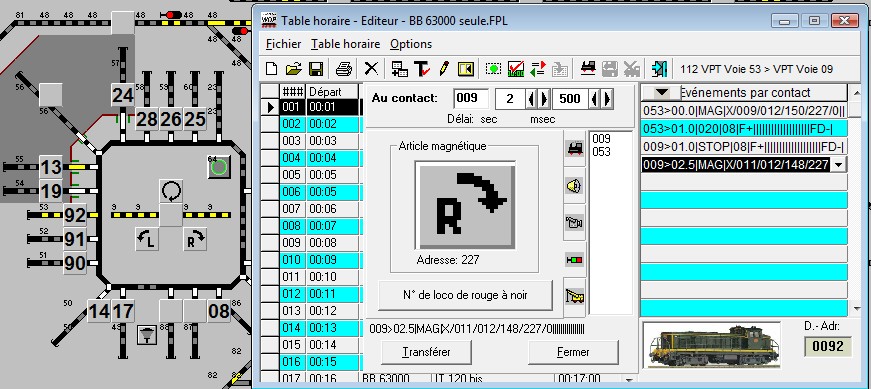Click the Transférer button
Image resolution: width=871 pixels, height=389 pixels.
click(426, 352)
